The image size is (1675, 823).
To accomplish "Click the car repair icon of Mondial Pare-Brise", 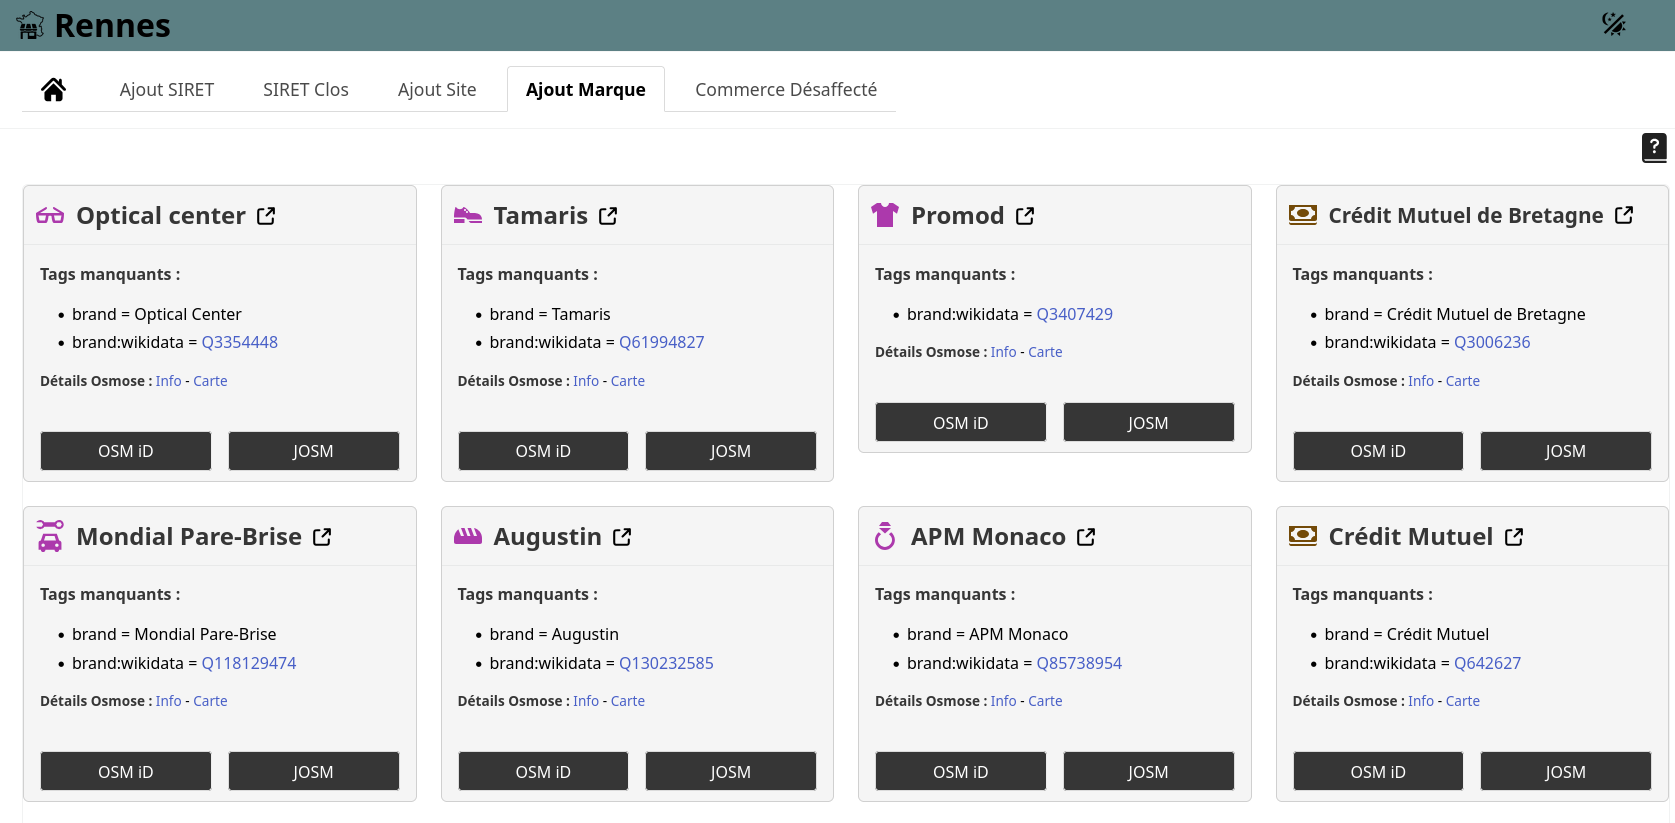I will click(50, 536).
